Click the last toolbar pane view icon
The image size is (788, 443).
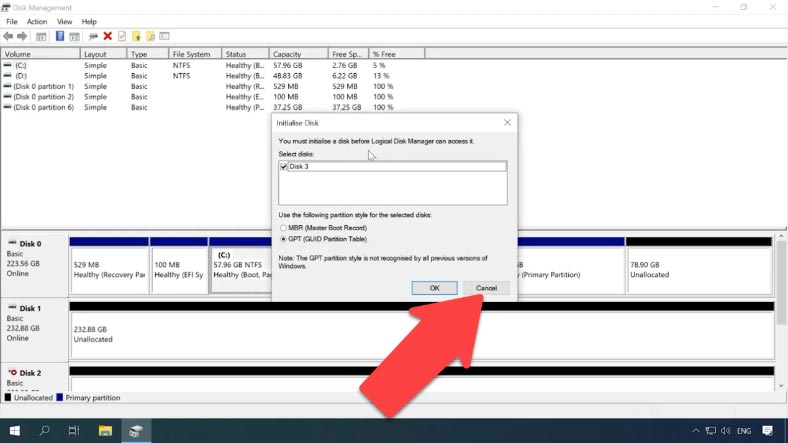(164, 36)
